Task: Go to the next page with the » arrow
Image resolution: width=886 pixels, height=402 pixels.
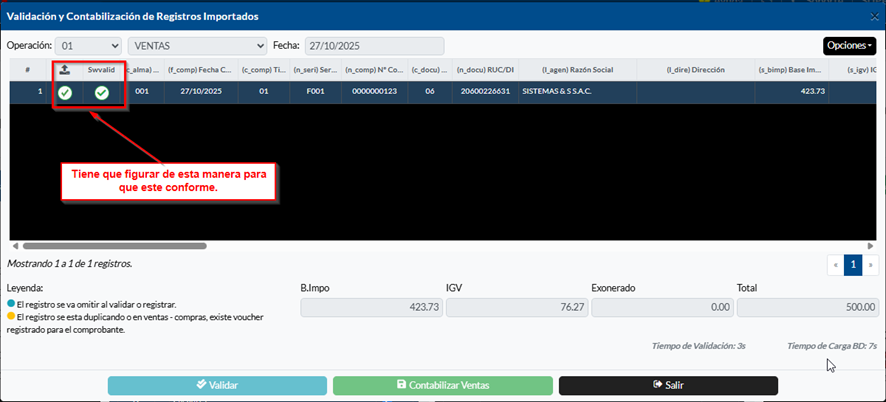Action: coord(870,265)
